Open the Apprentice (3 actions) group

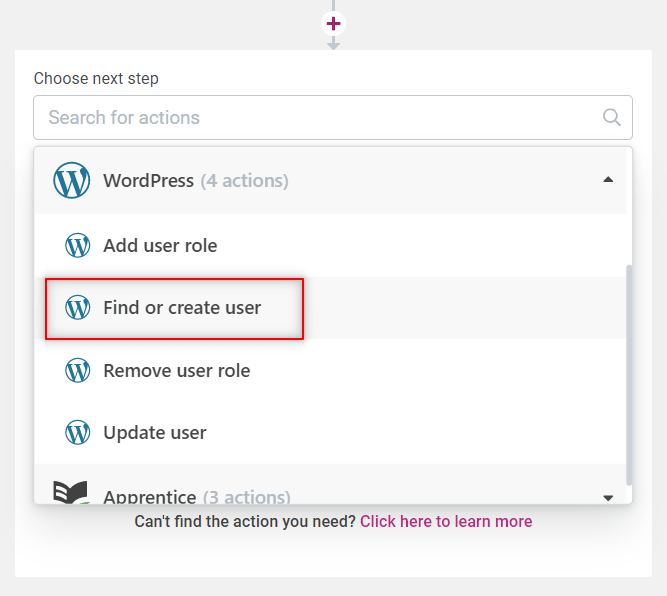click(330, 485)
